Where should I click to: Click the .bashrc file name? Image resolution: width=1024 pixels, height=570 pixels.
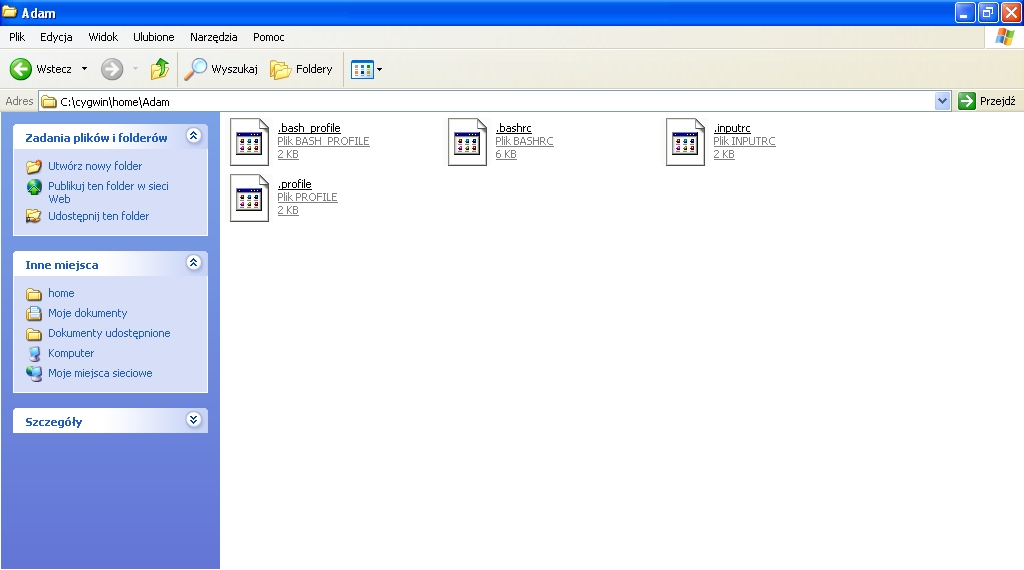coord(513,128)
